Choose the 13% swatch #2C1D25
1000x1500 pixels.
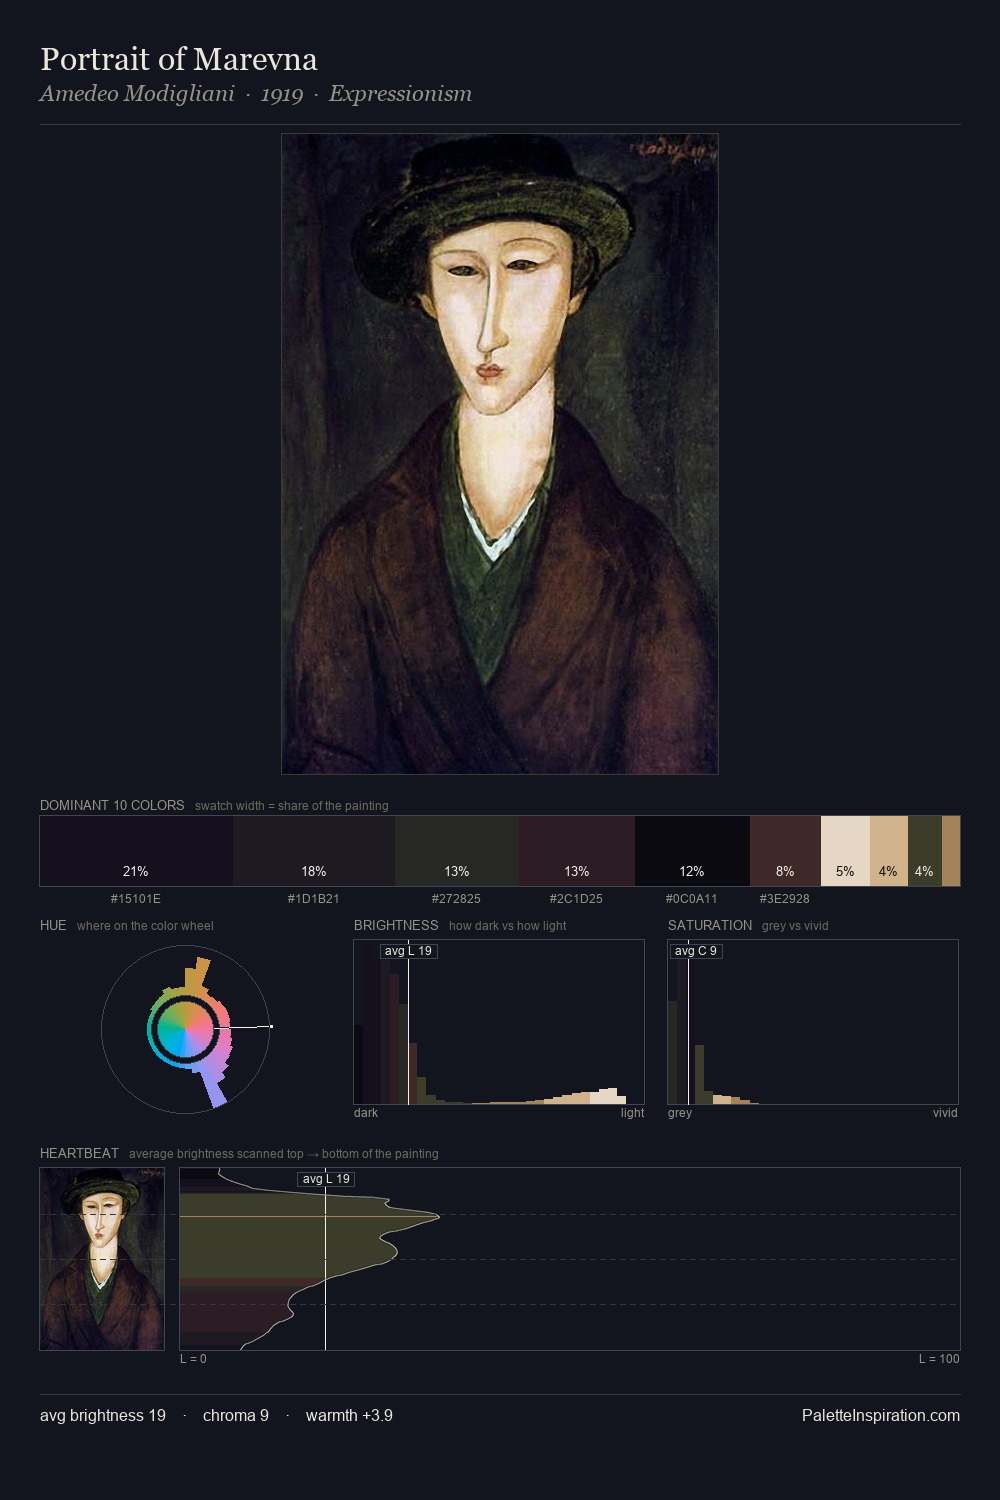(x=577, y=851)
